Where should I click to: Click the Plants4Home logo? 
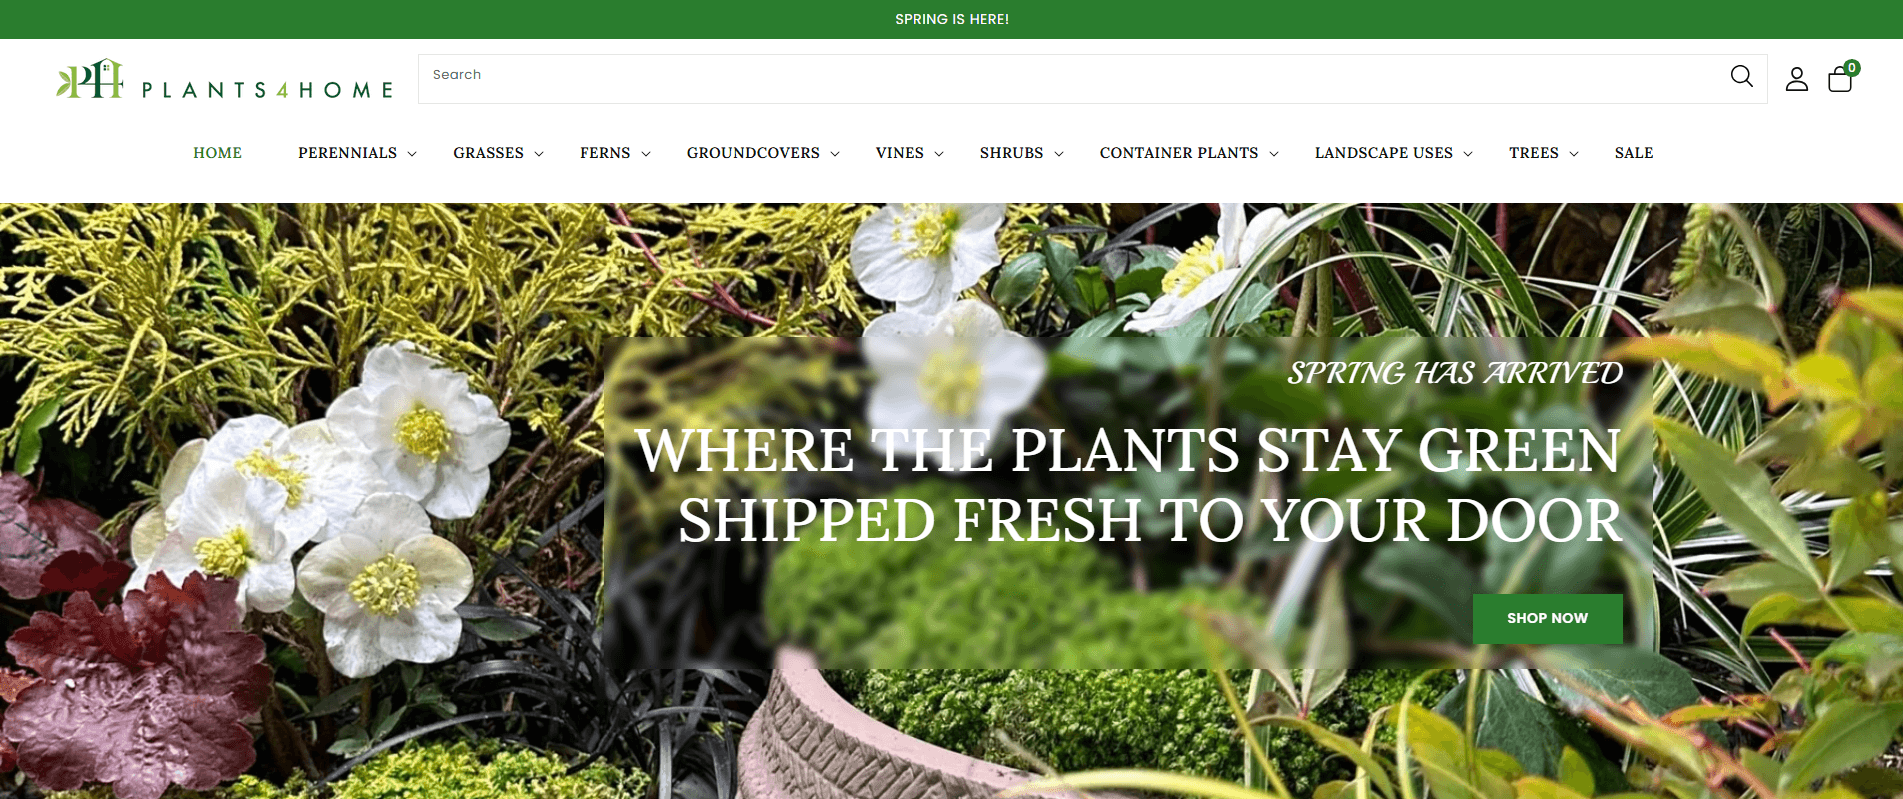pyautogui.click(x=225, y=80)
